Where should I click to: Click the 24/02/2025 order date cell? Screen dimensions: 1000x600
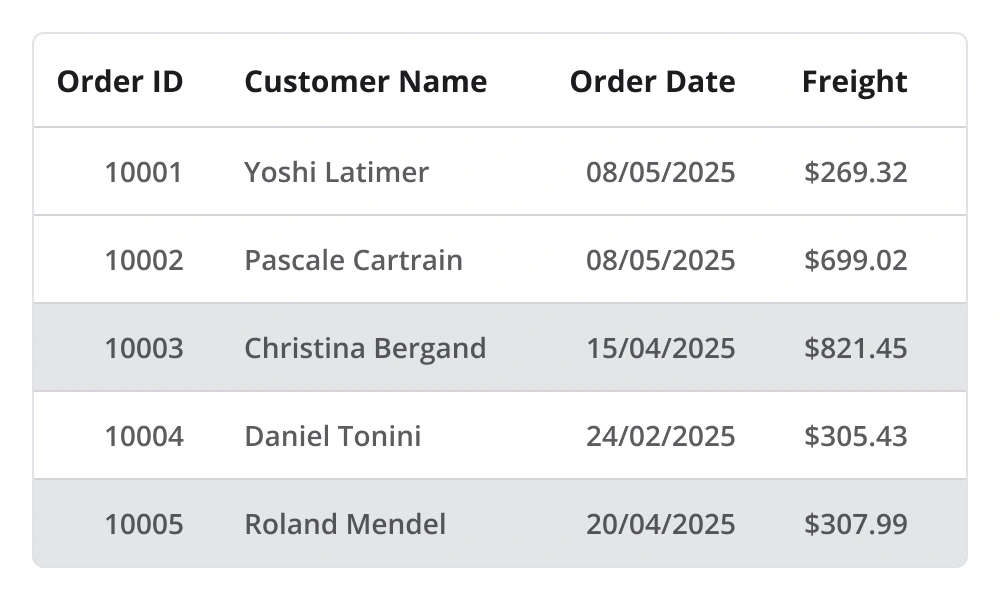(660, 436)
